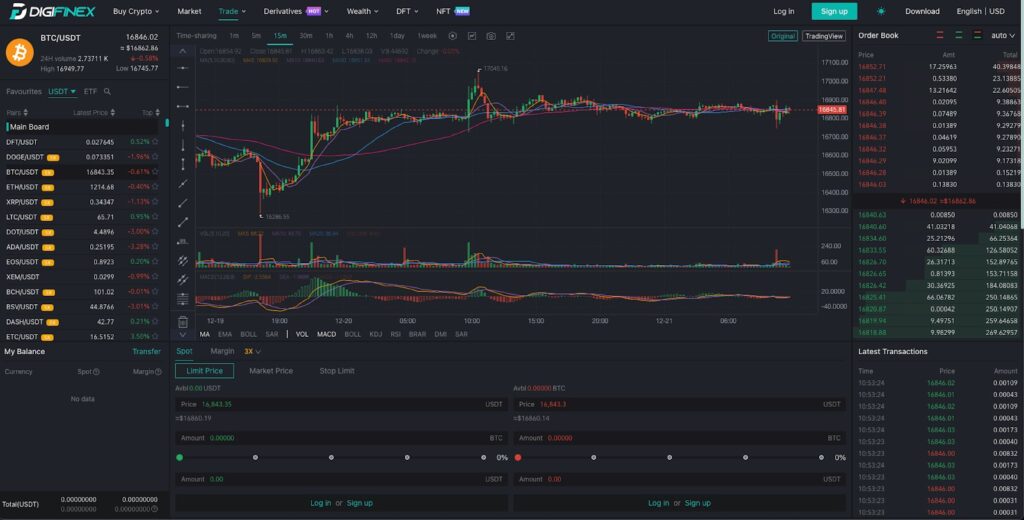Toggle the light/dark theme sun icon
The image size is (1024, 520).
(881, 11)
